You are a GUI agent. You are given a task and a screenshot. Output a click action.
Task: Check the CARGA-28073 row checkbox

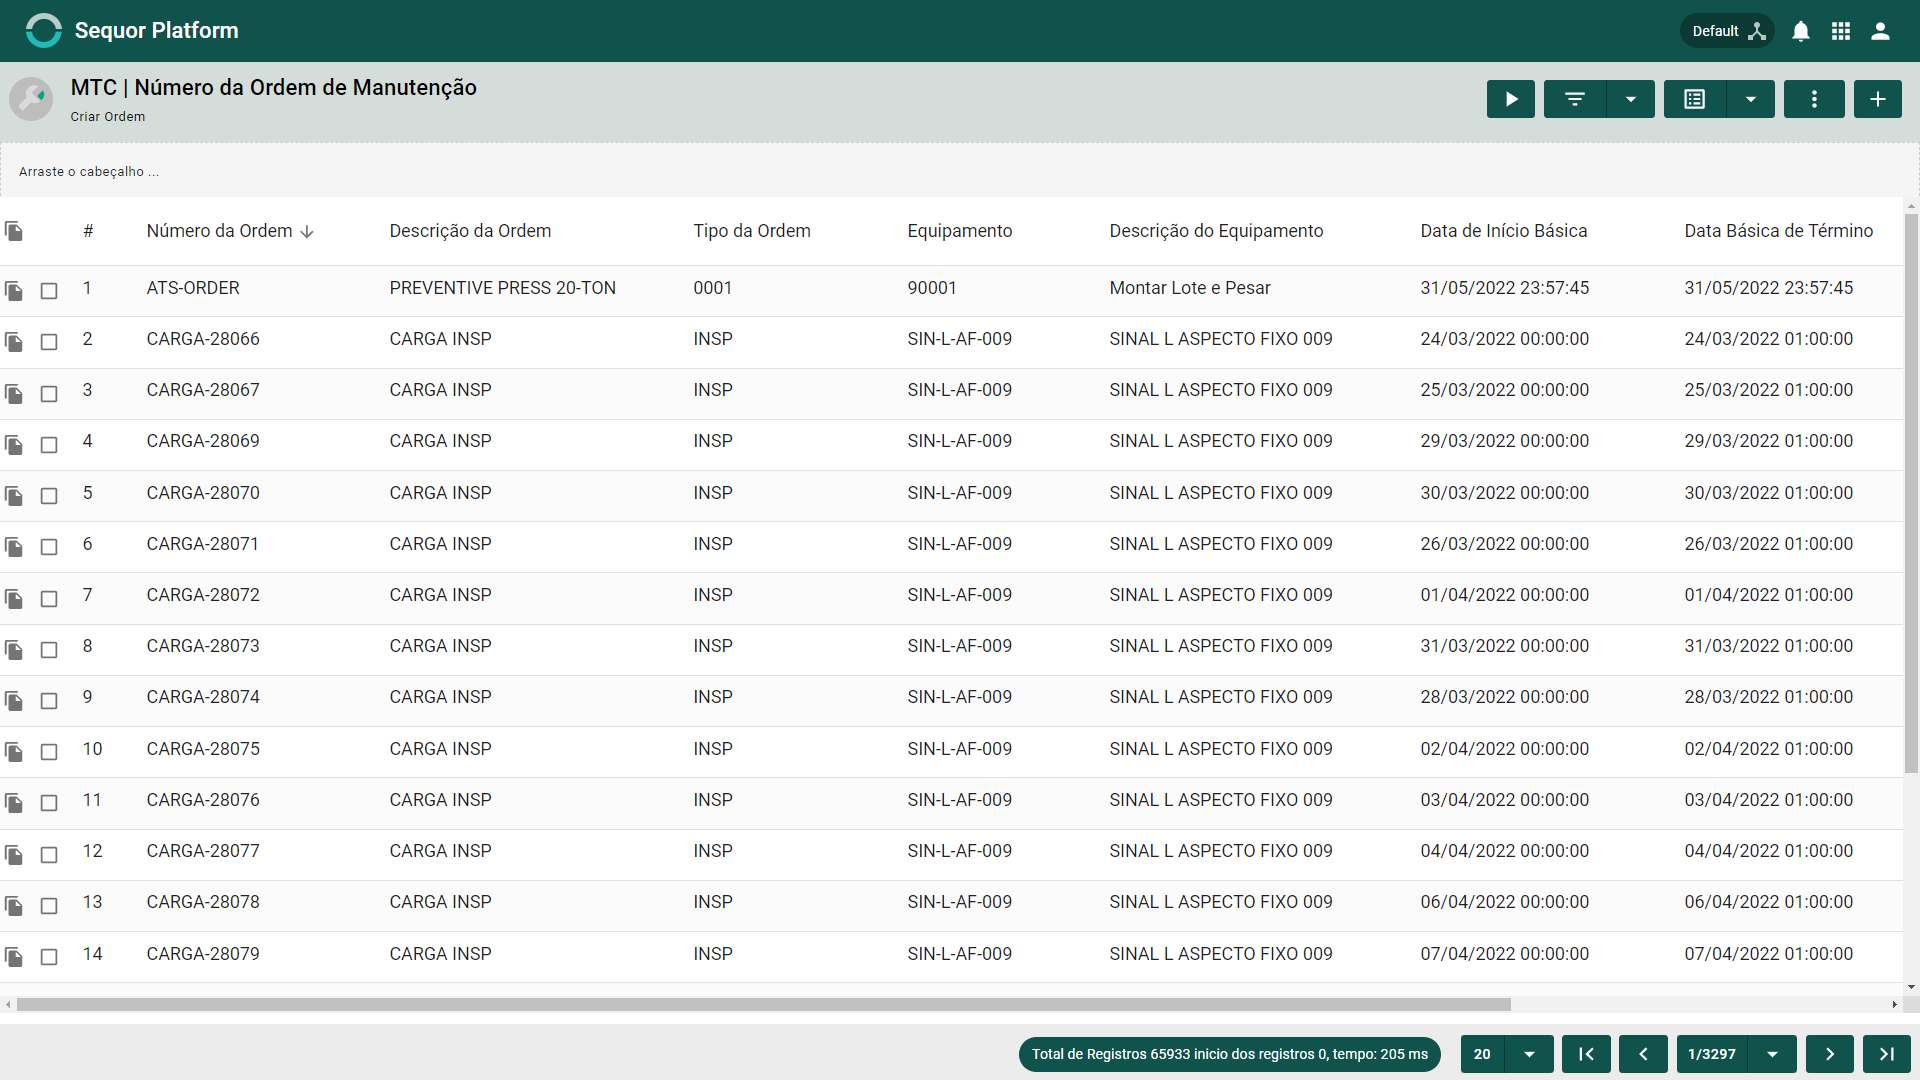[49, 649]
